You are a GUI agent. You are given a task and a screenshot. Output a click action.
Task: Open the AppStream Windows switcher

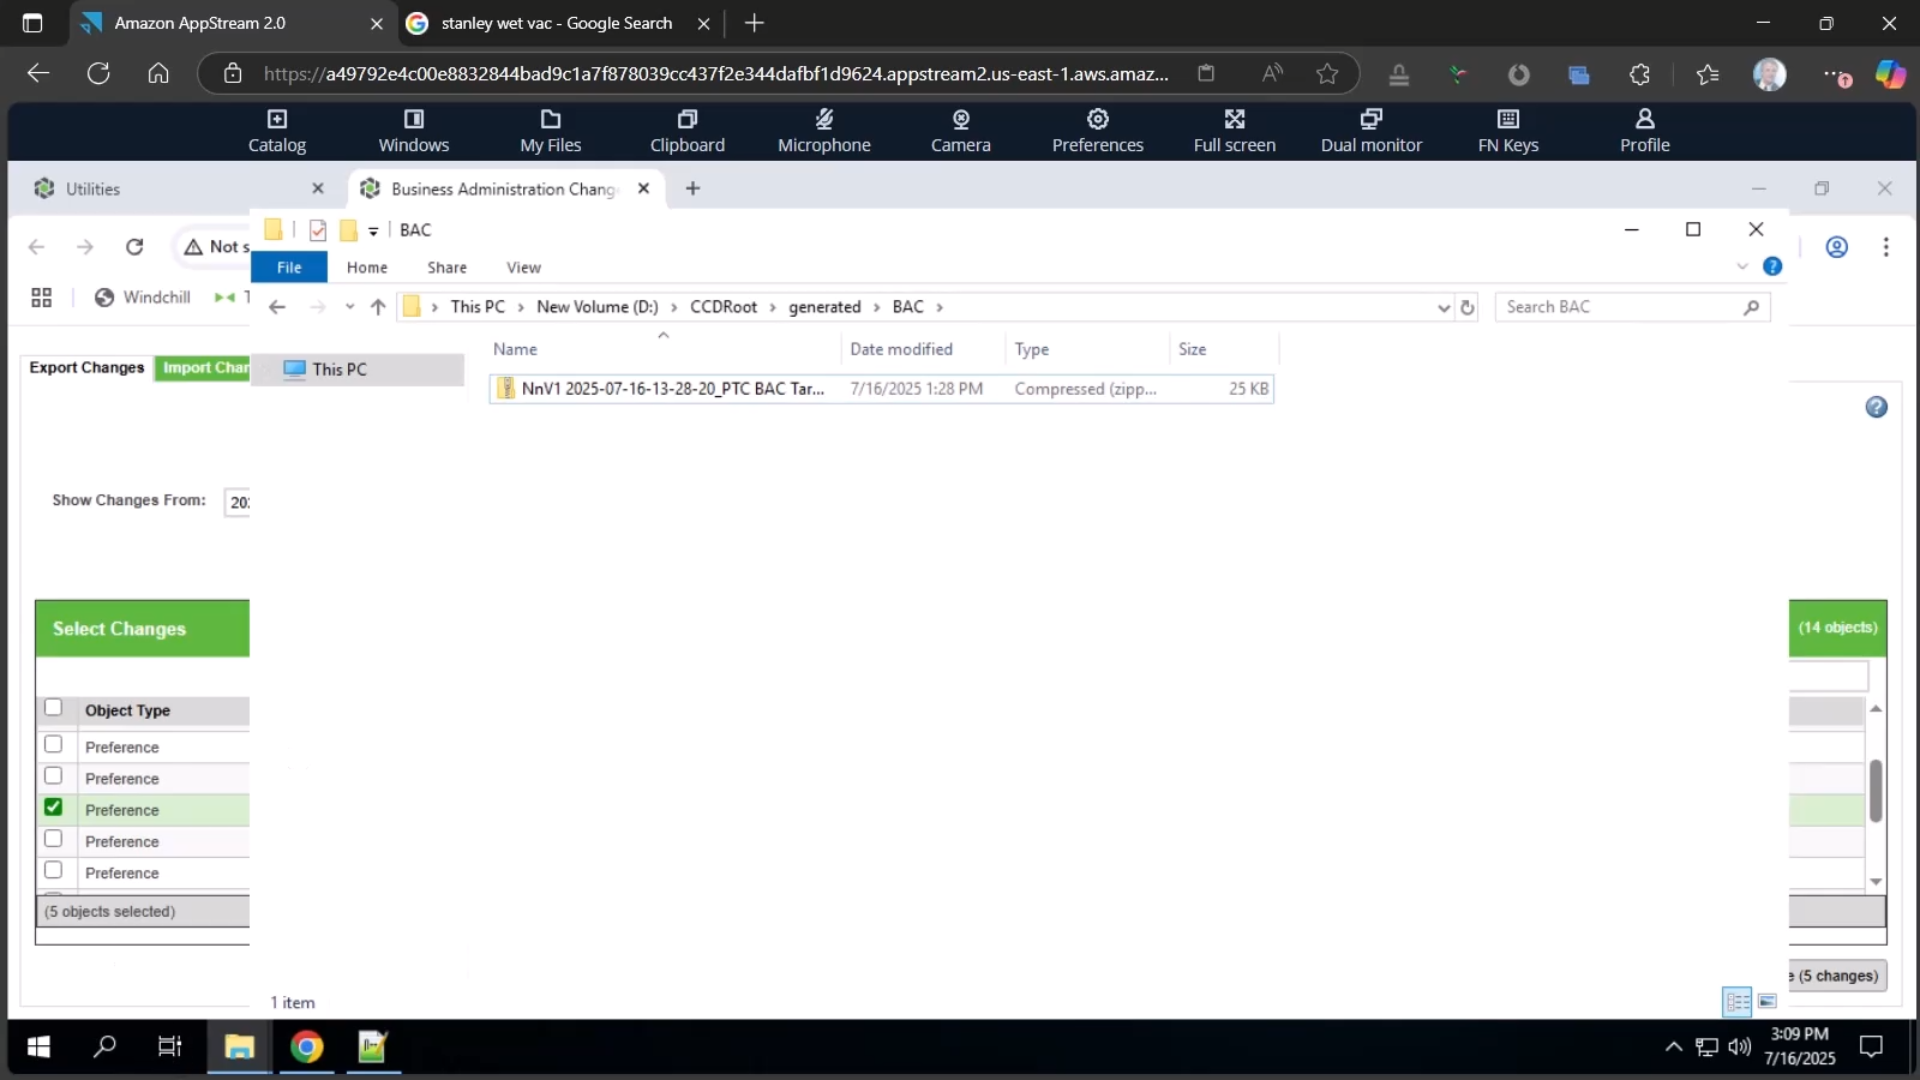click(413, 131)
